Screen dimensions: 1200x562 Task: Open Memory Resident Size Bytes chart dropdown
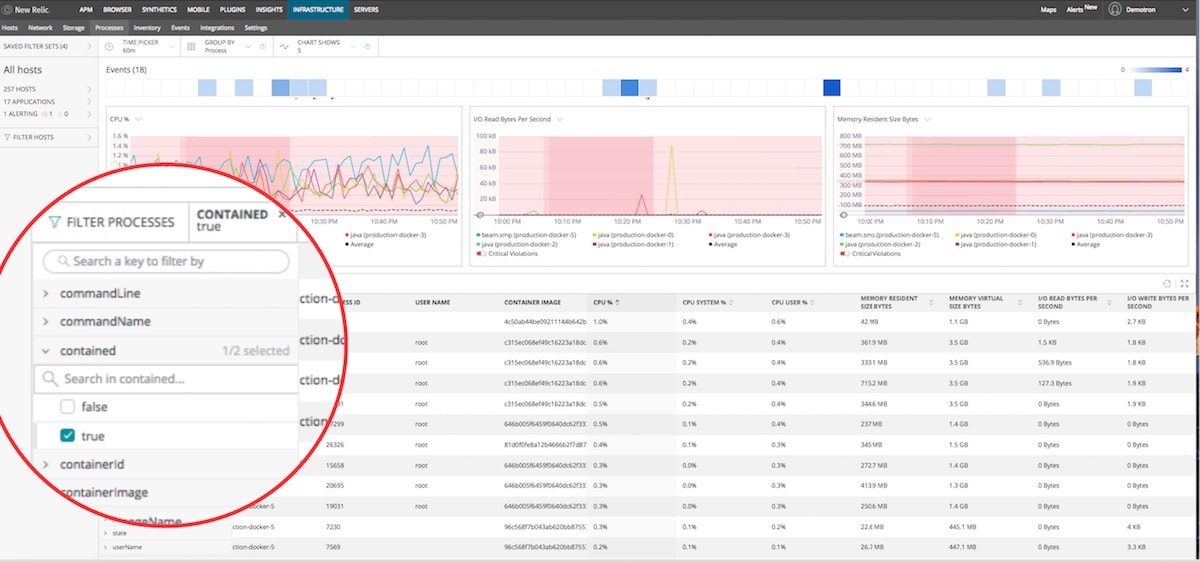tap(926, 119)
